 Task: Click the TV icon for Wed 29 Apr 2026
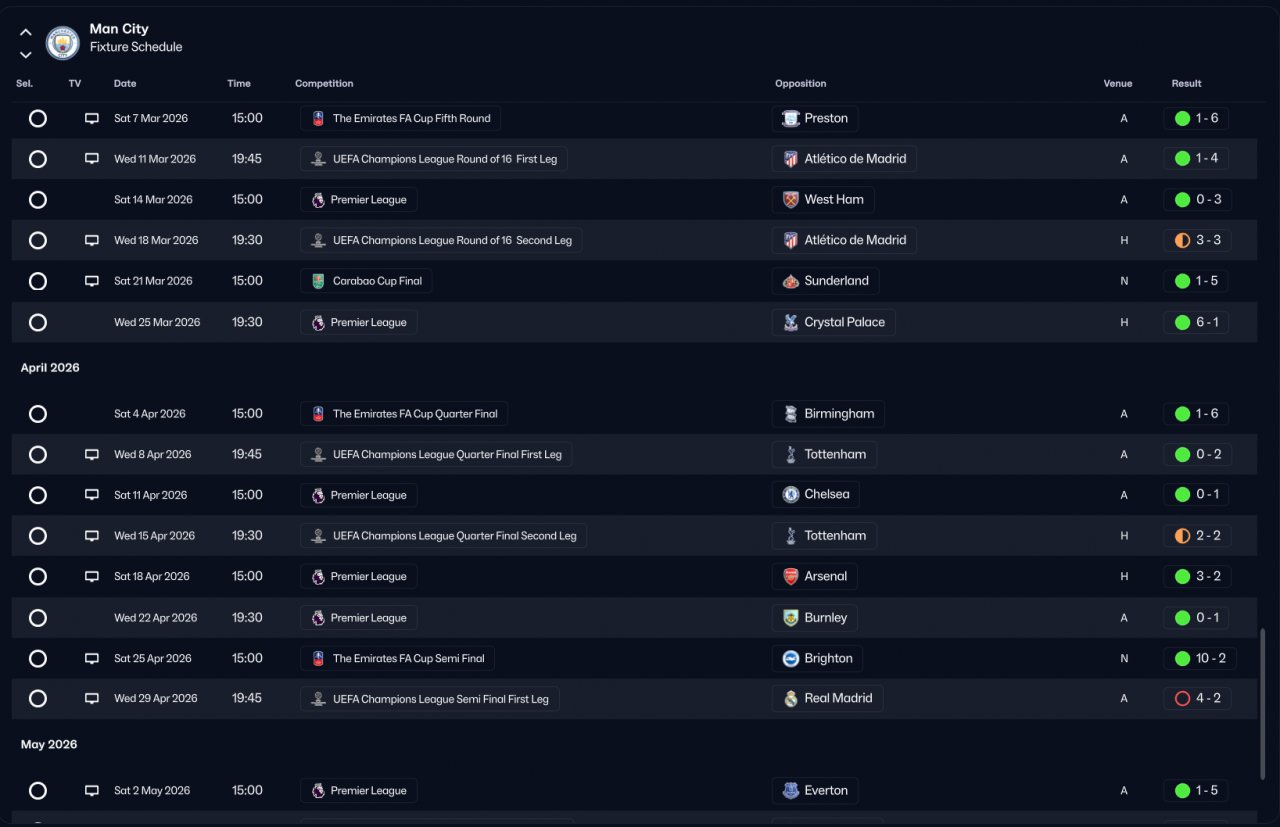(92, 699)
